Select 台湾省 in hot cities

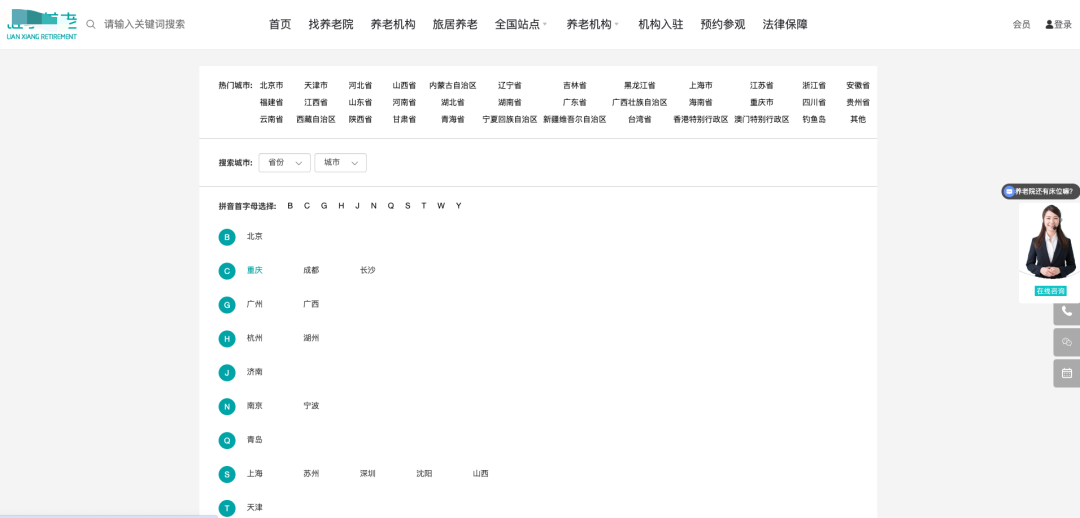pos(640,119)
